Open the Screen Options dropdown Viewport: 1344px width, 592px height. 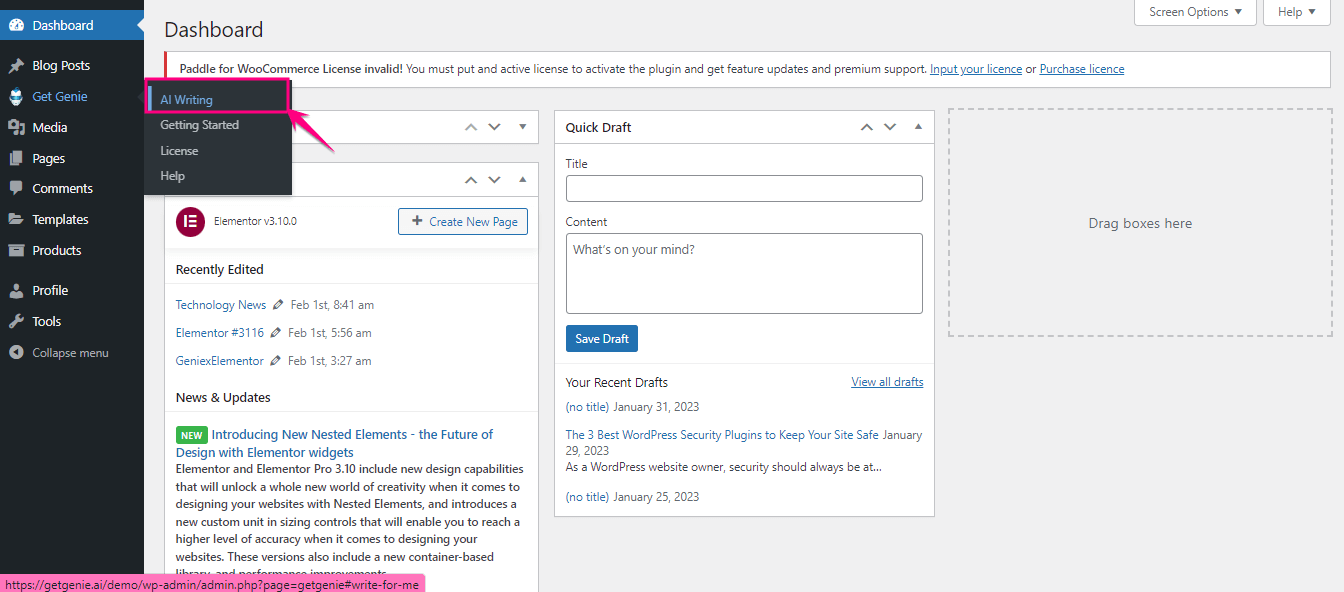point(1195,12)
